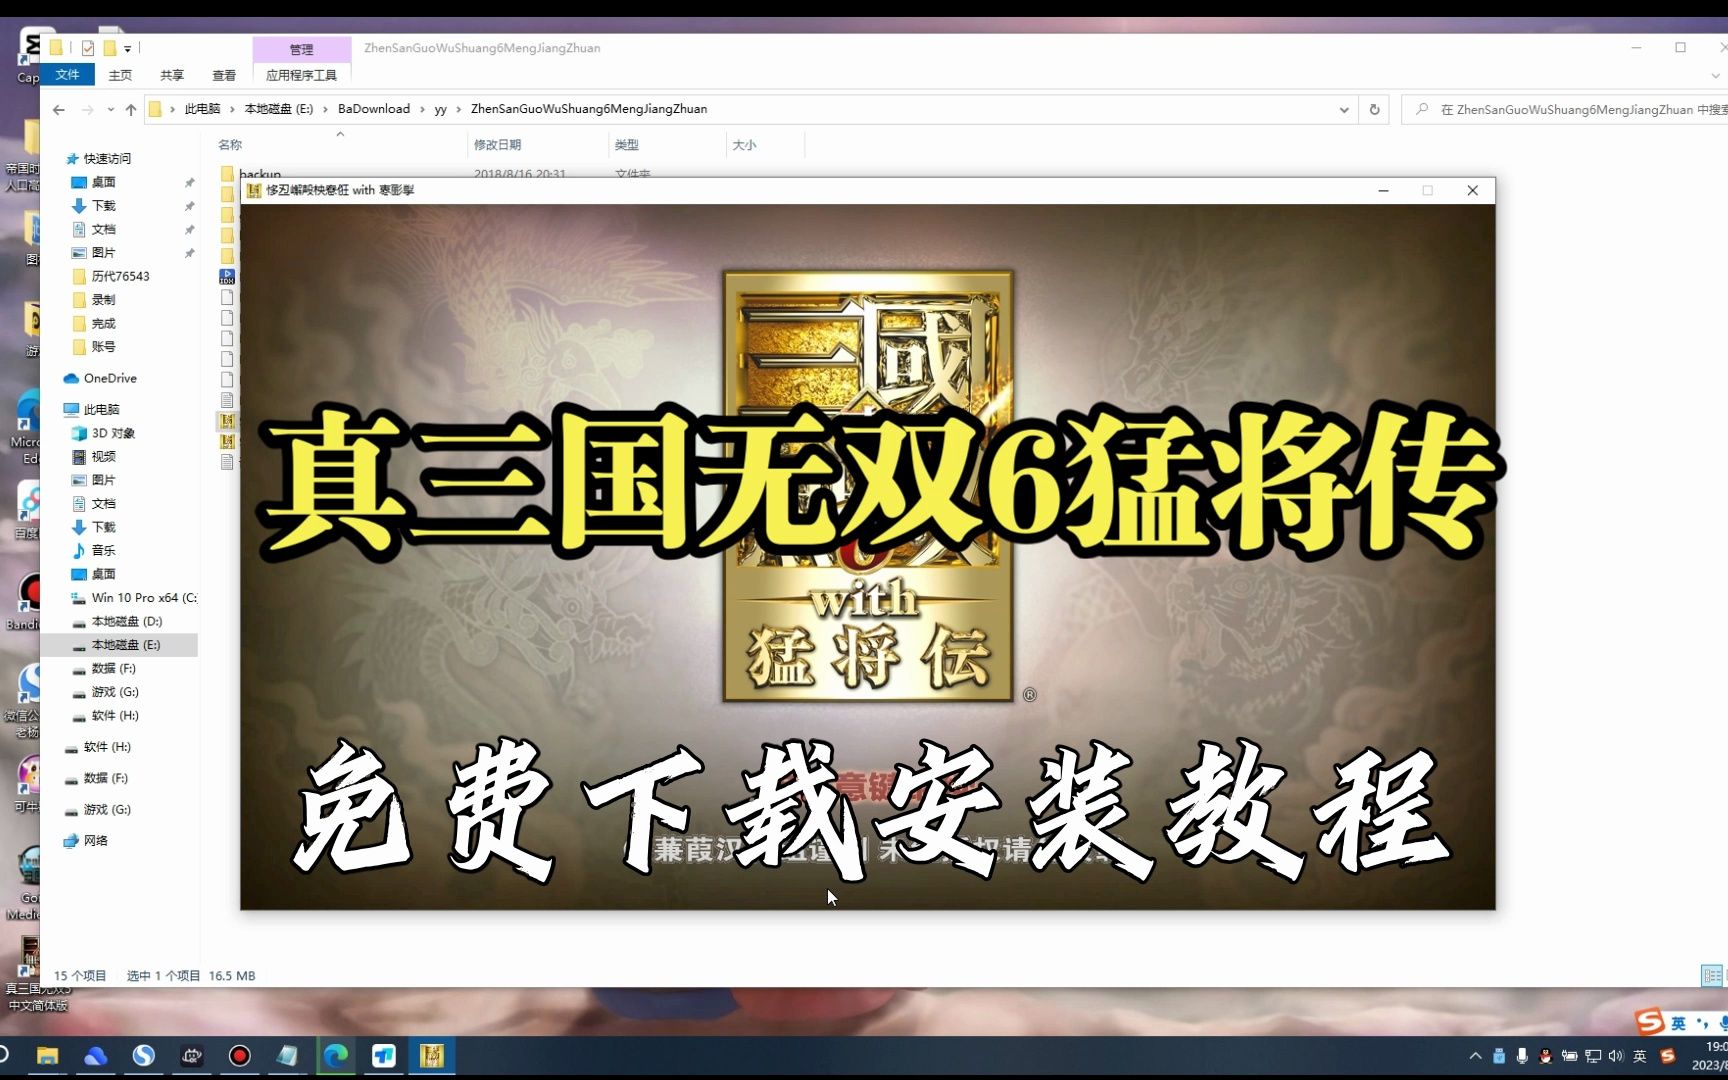Screen dimensions: 1728x1080
Task: Switch to details view in status bar
Action: click(x=1711, y=975)
